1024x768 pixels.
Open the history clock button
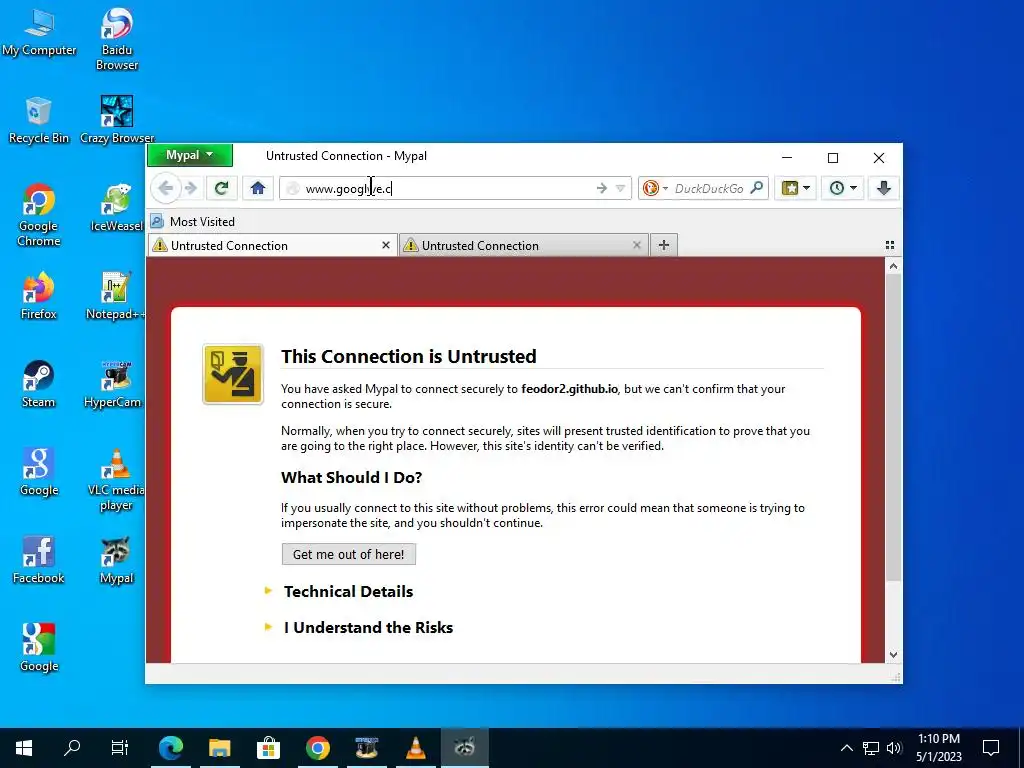[837, 188]
